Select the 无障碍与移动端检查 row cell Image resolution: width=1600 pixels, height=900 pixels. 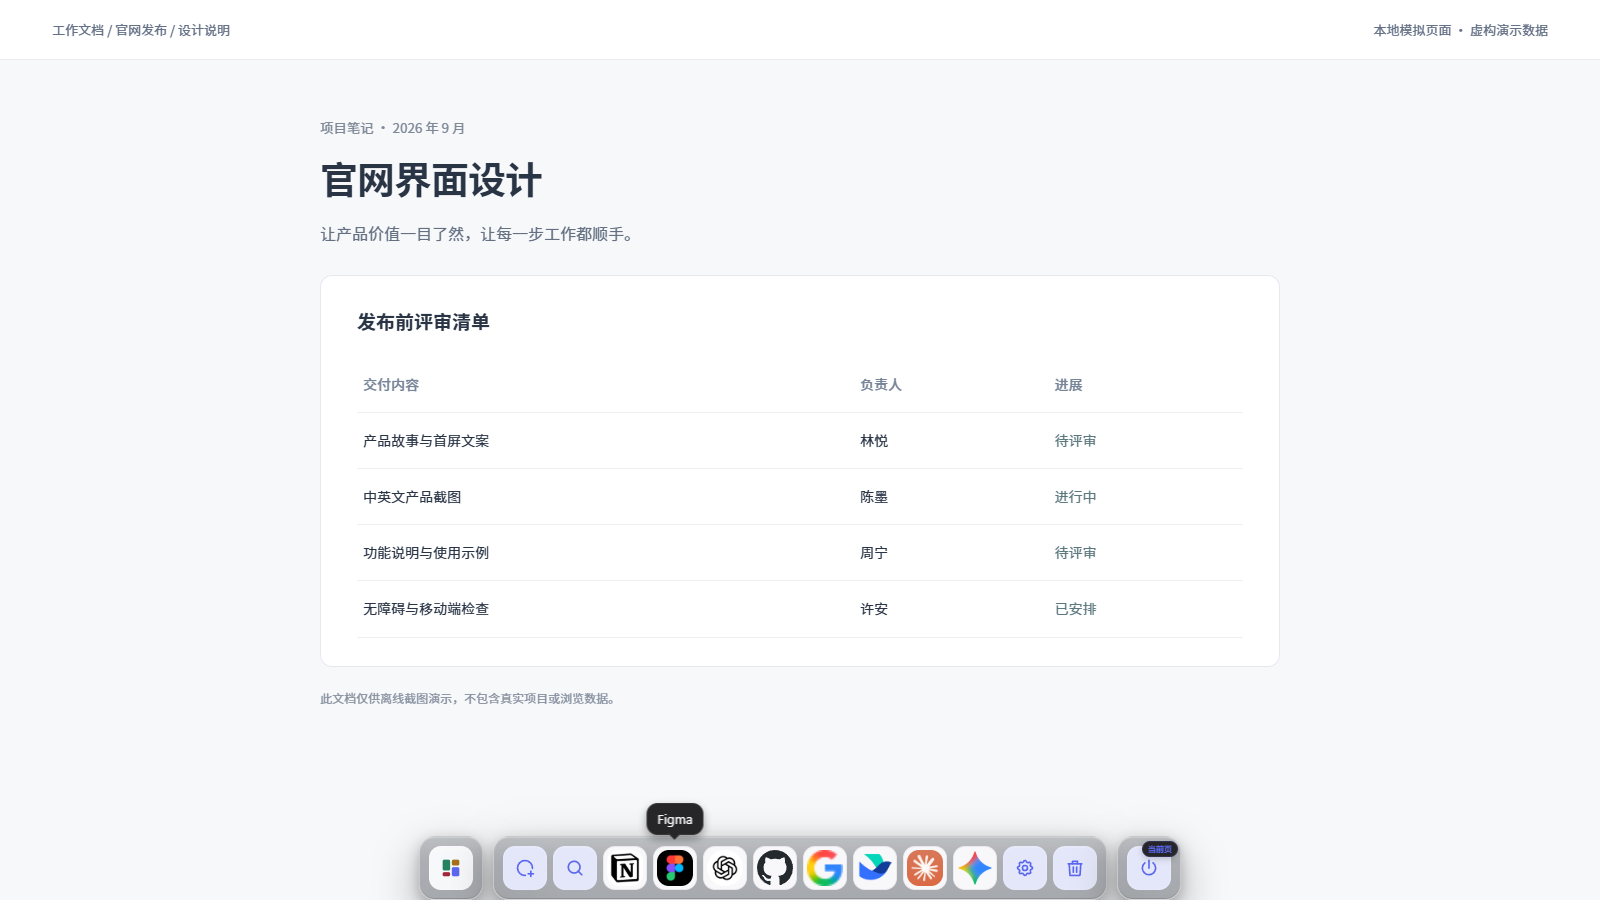426,609
